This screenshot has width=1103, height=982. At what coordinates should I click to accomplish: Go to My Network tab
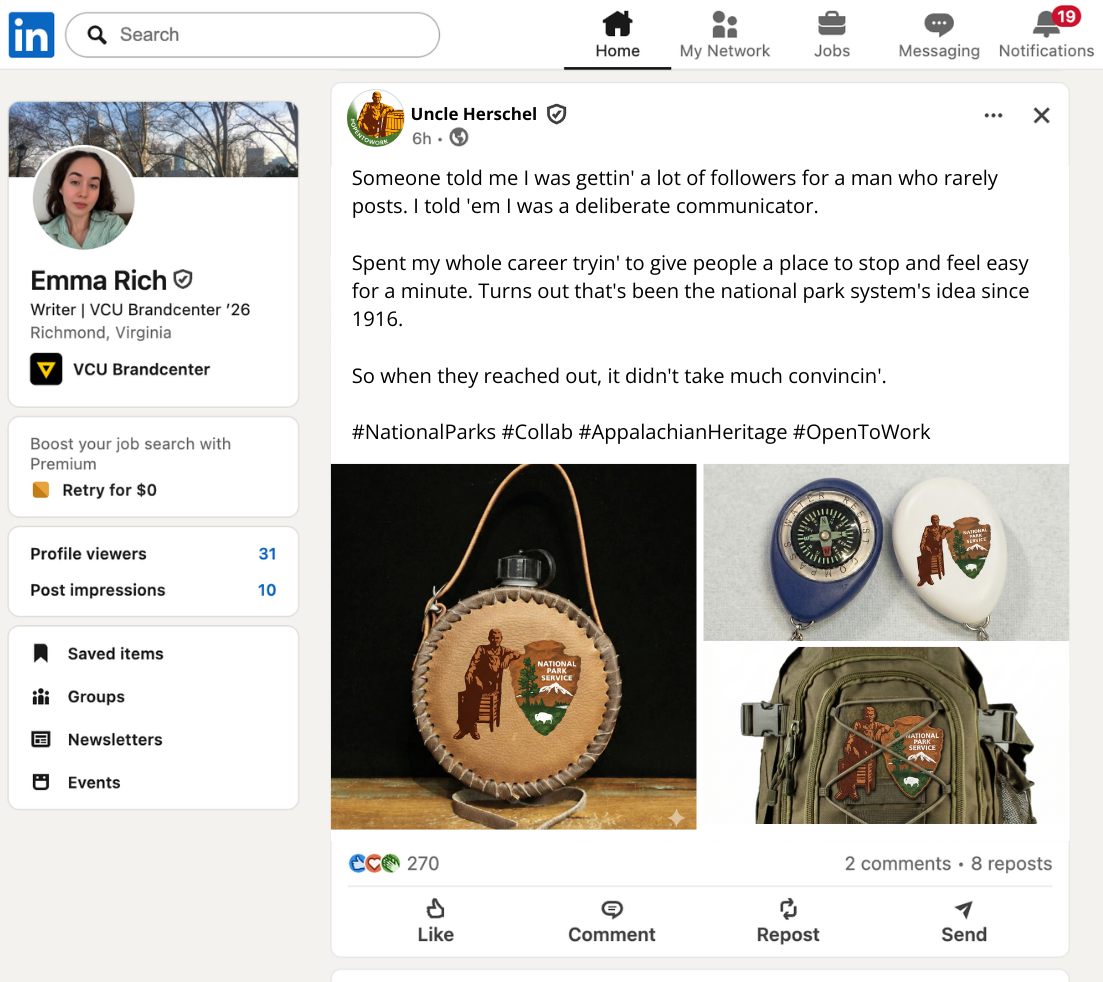coord(725,34)
